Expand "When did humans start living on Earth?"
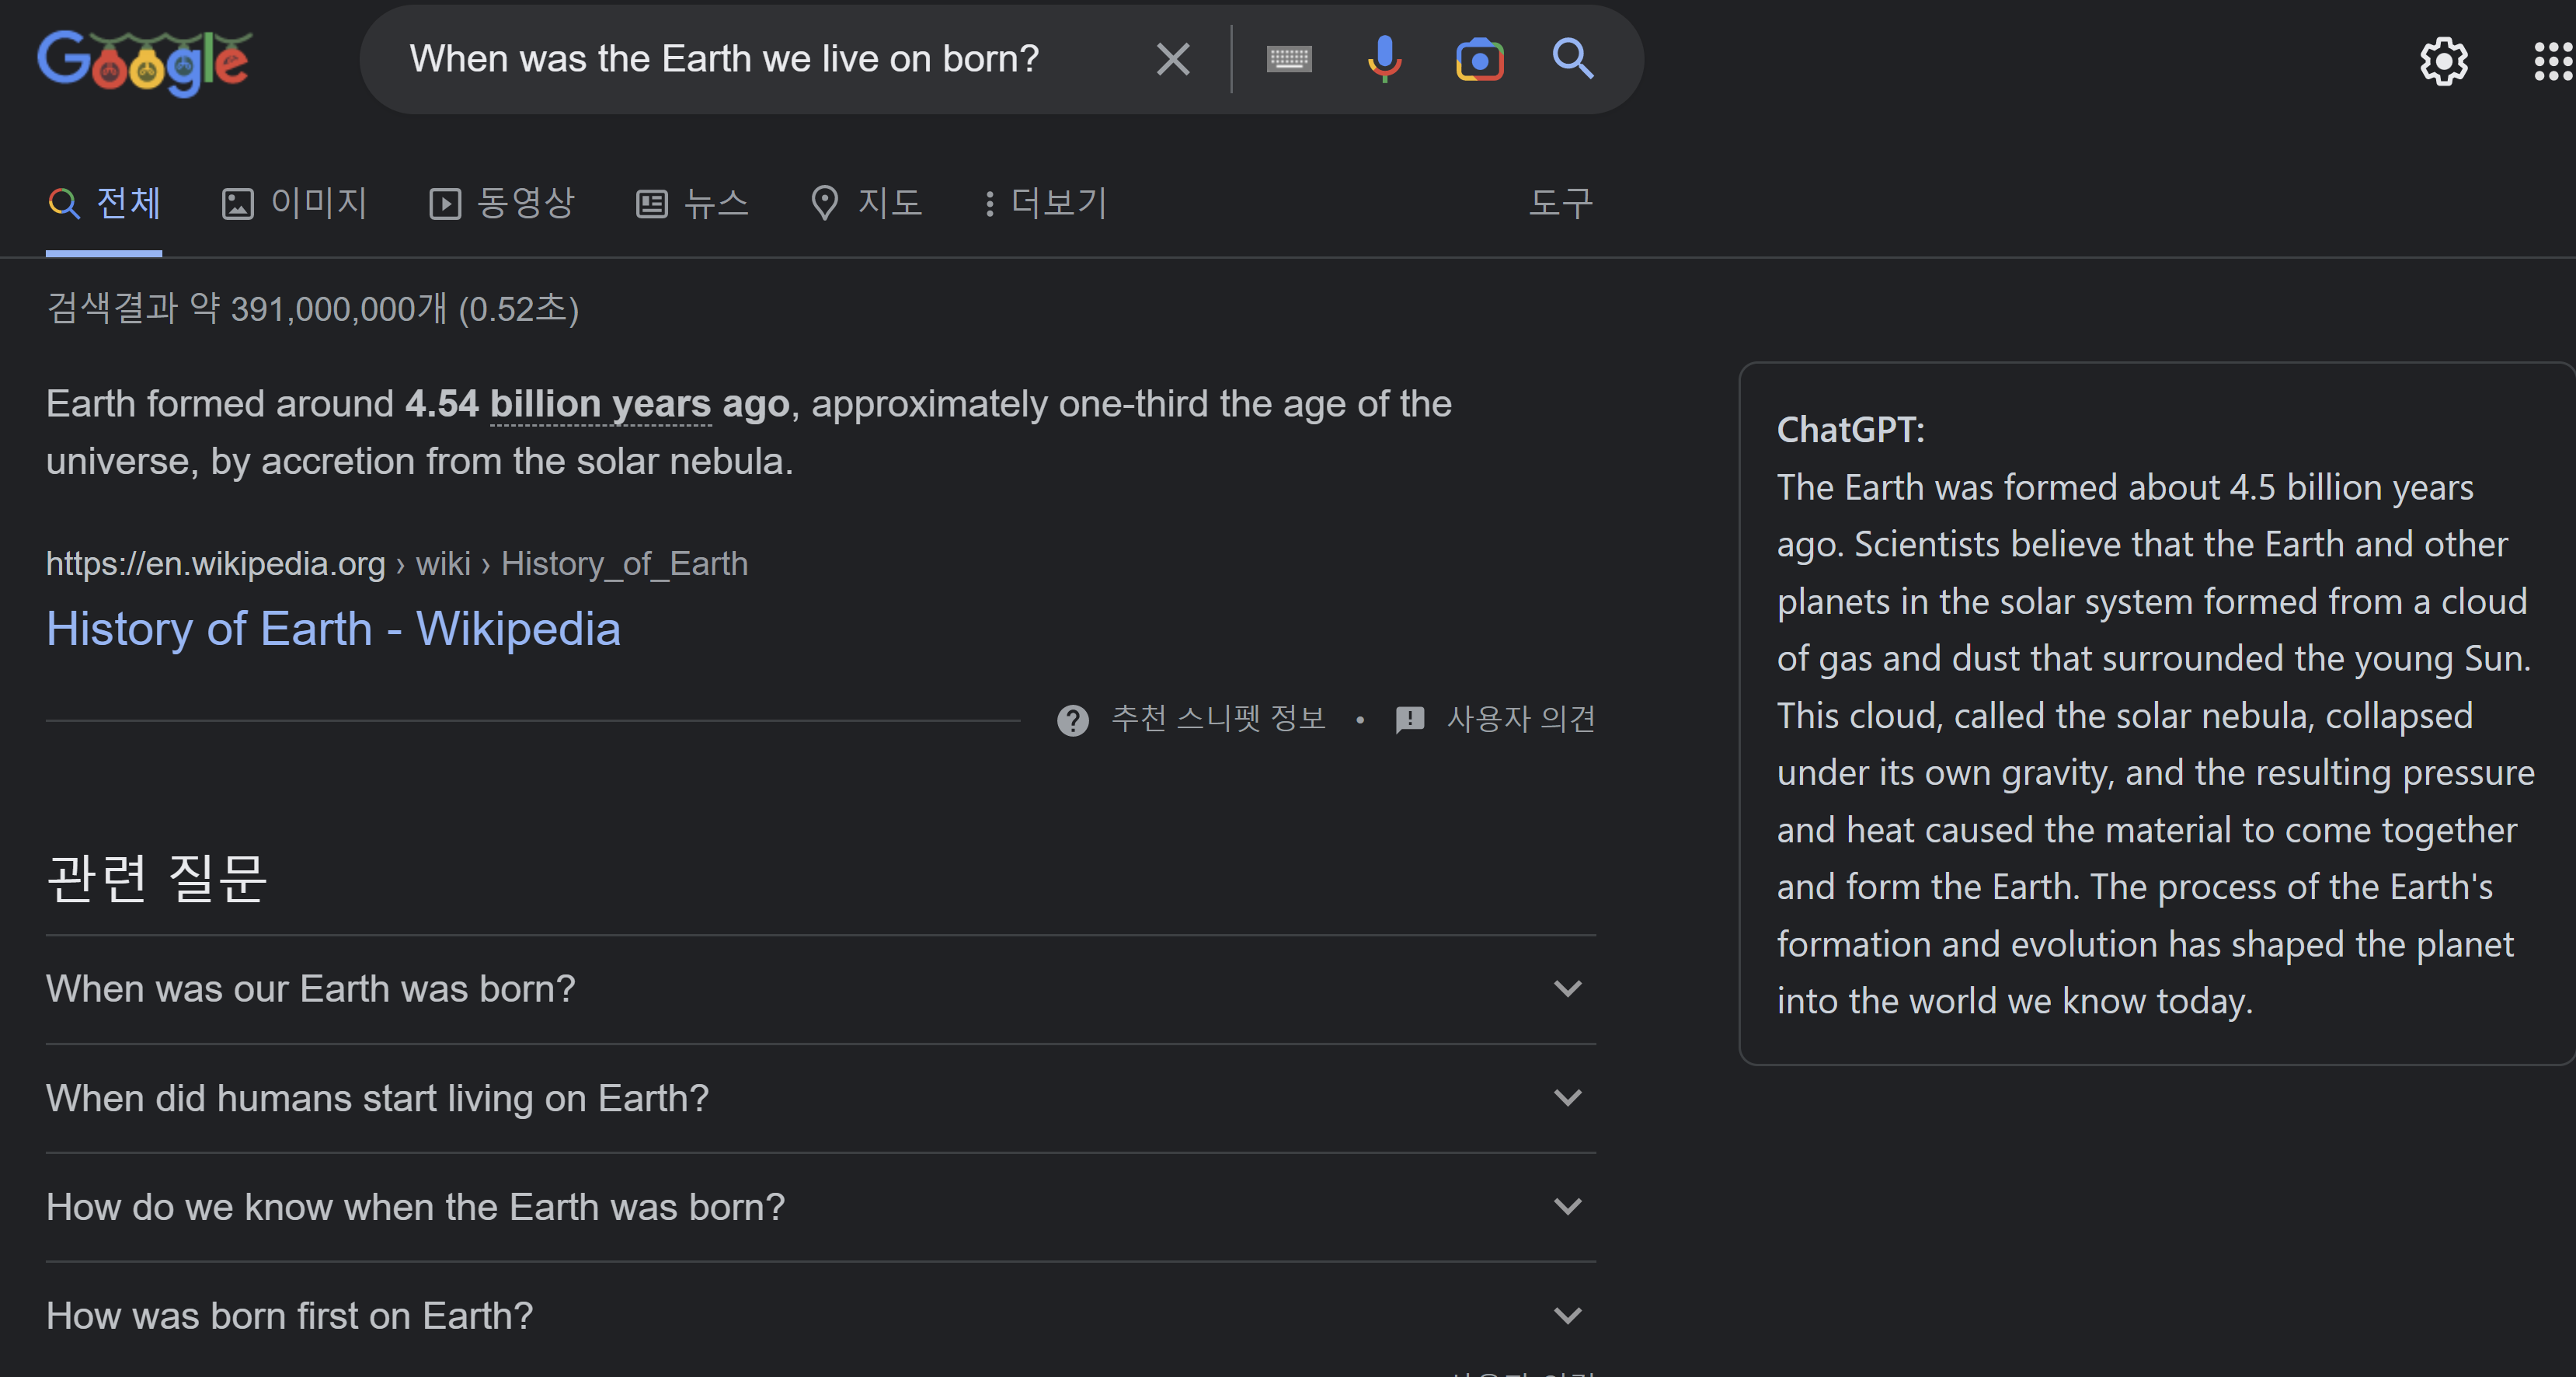Screen dimensions: 2576x1377 820,1098
